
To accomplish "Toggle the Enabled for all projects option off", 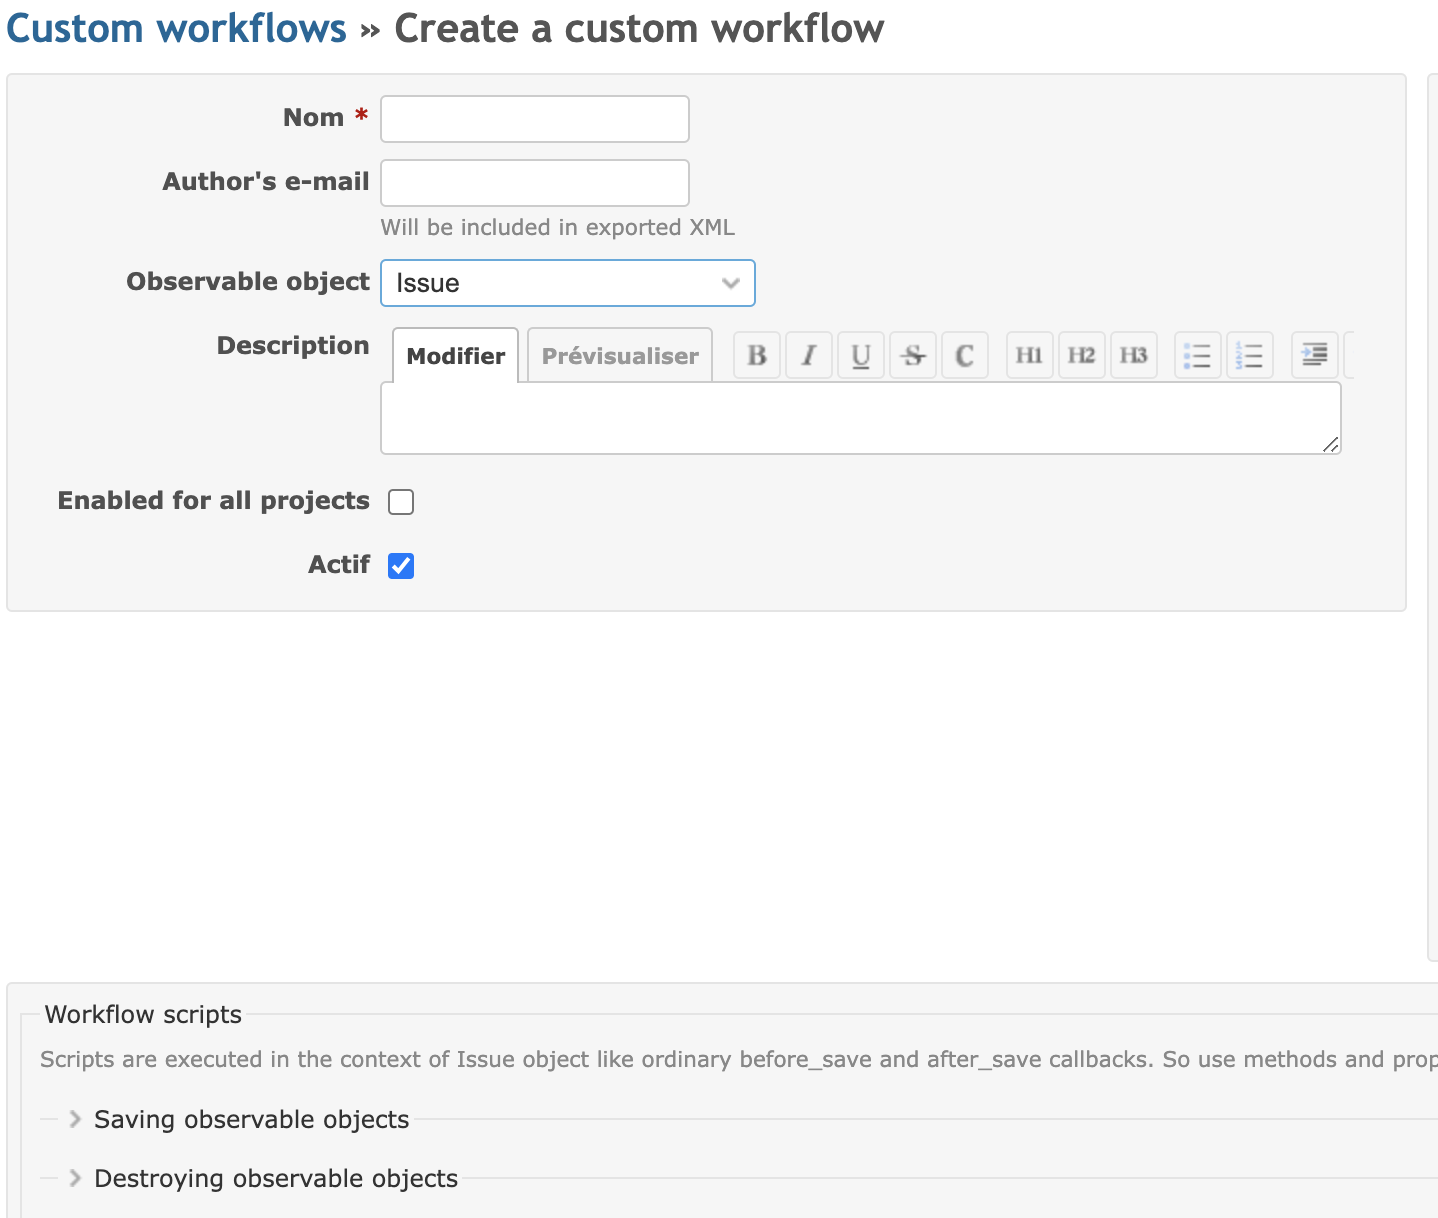I will click(400, 501).
